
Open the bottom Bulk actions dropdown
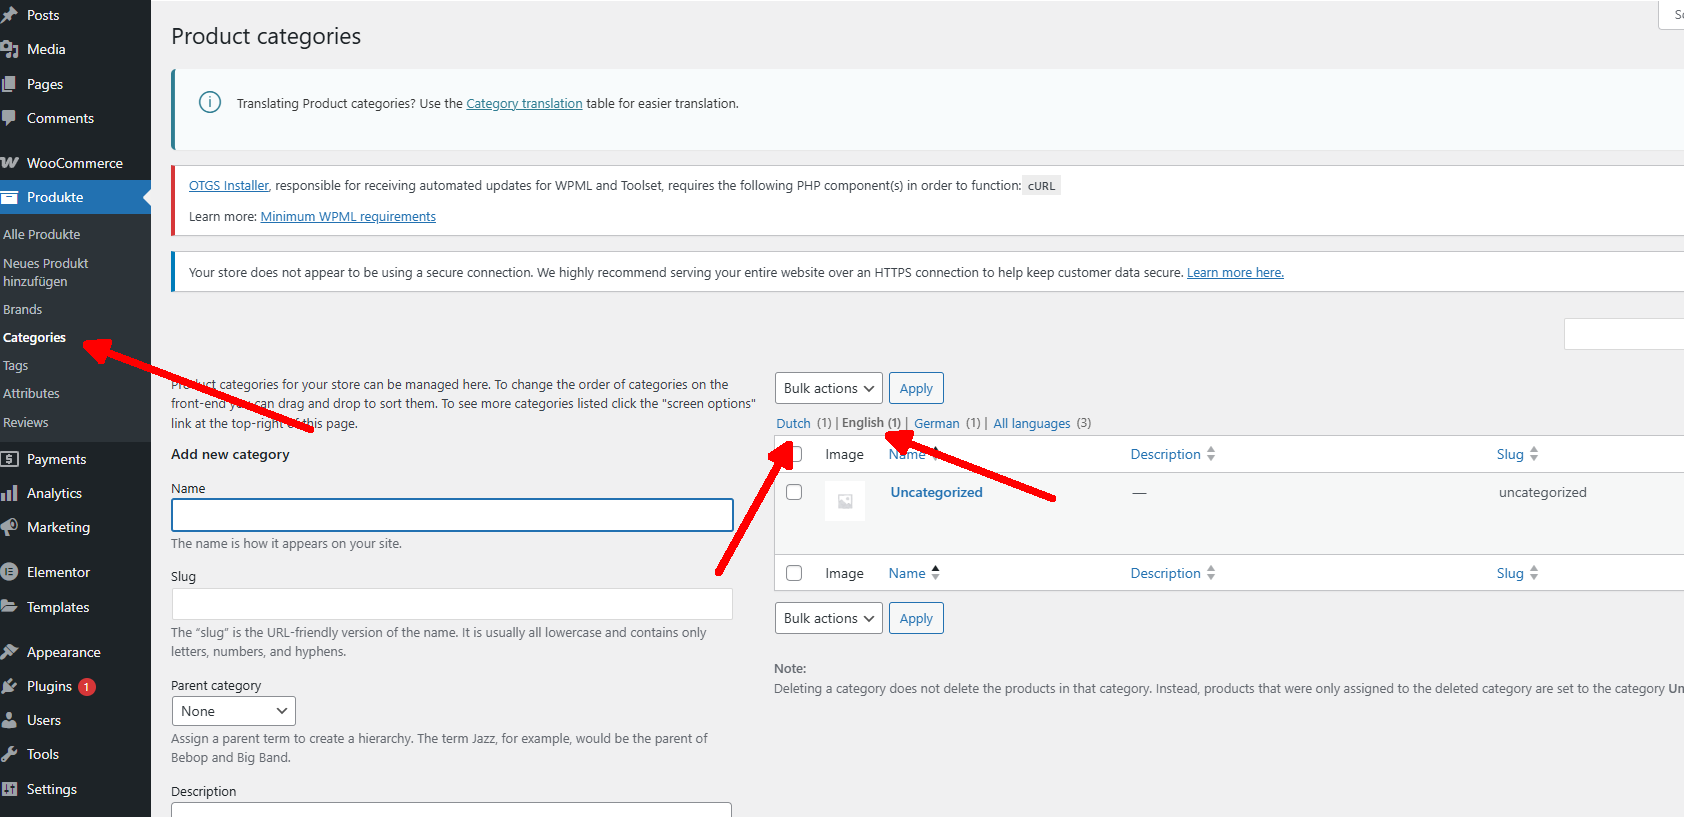829,618
